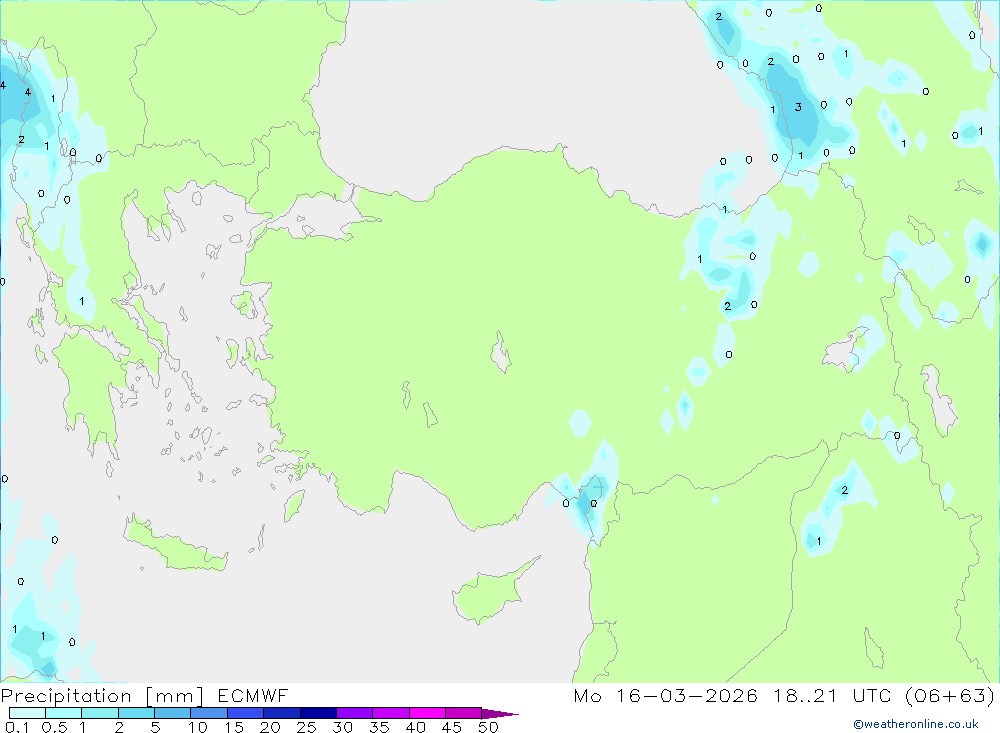Viewport: 1000px width, 733px height.
Task: Click the date Mo 16-03-2026
Action: (666, 696)
